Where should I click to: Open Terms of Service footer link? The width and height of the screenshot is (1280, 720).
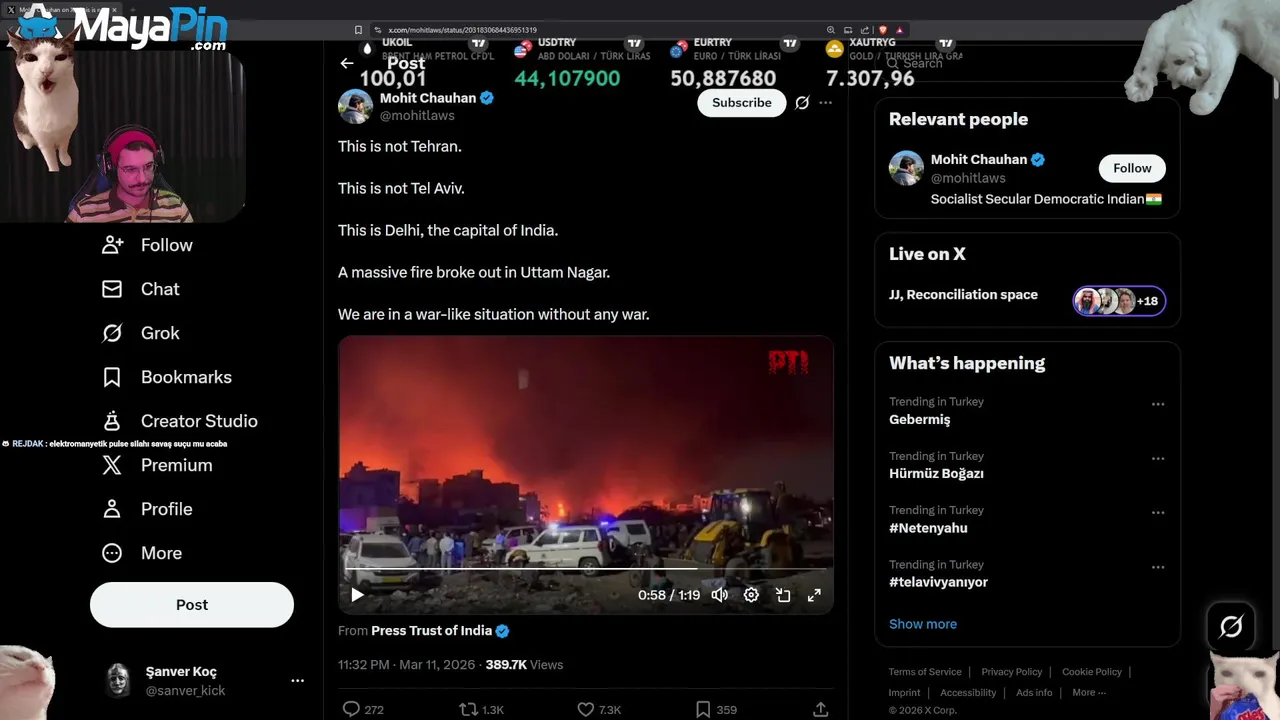point(925,672)
